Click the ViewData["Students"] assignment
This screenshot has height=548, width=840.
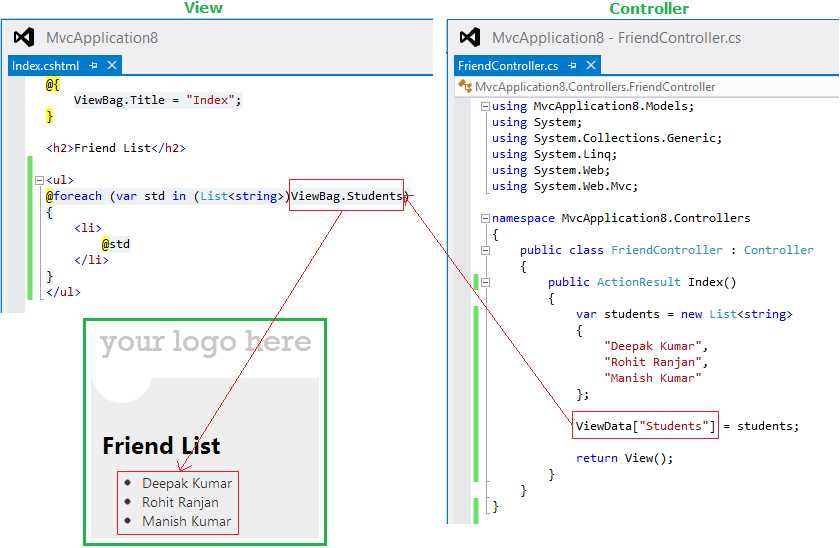[x=646, y=426]
